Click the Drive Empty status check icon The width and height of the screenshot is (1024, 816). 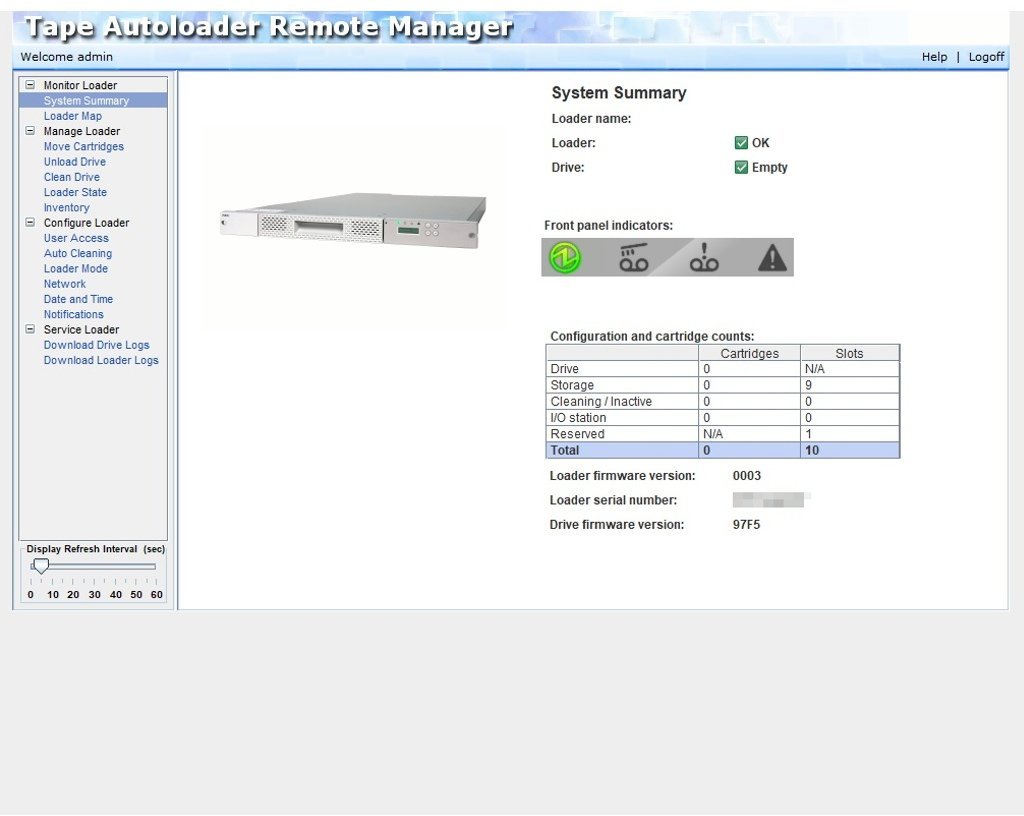pos(741,168)
